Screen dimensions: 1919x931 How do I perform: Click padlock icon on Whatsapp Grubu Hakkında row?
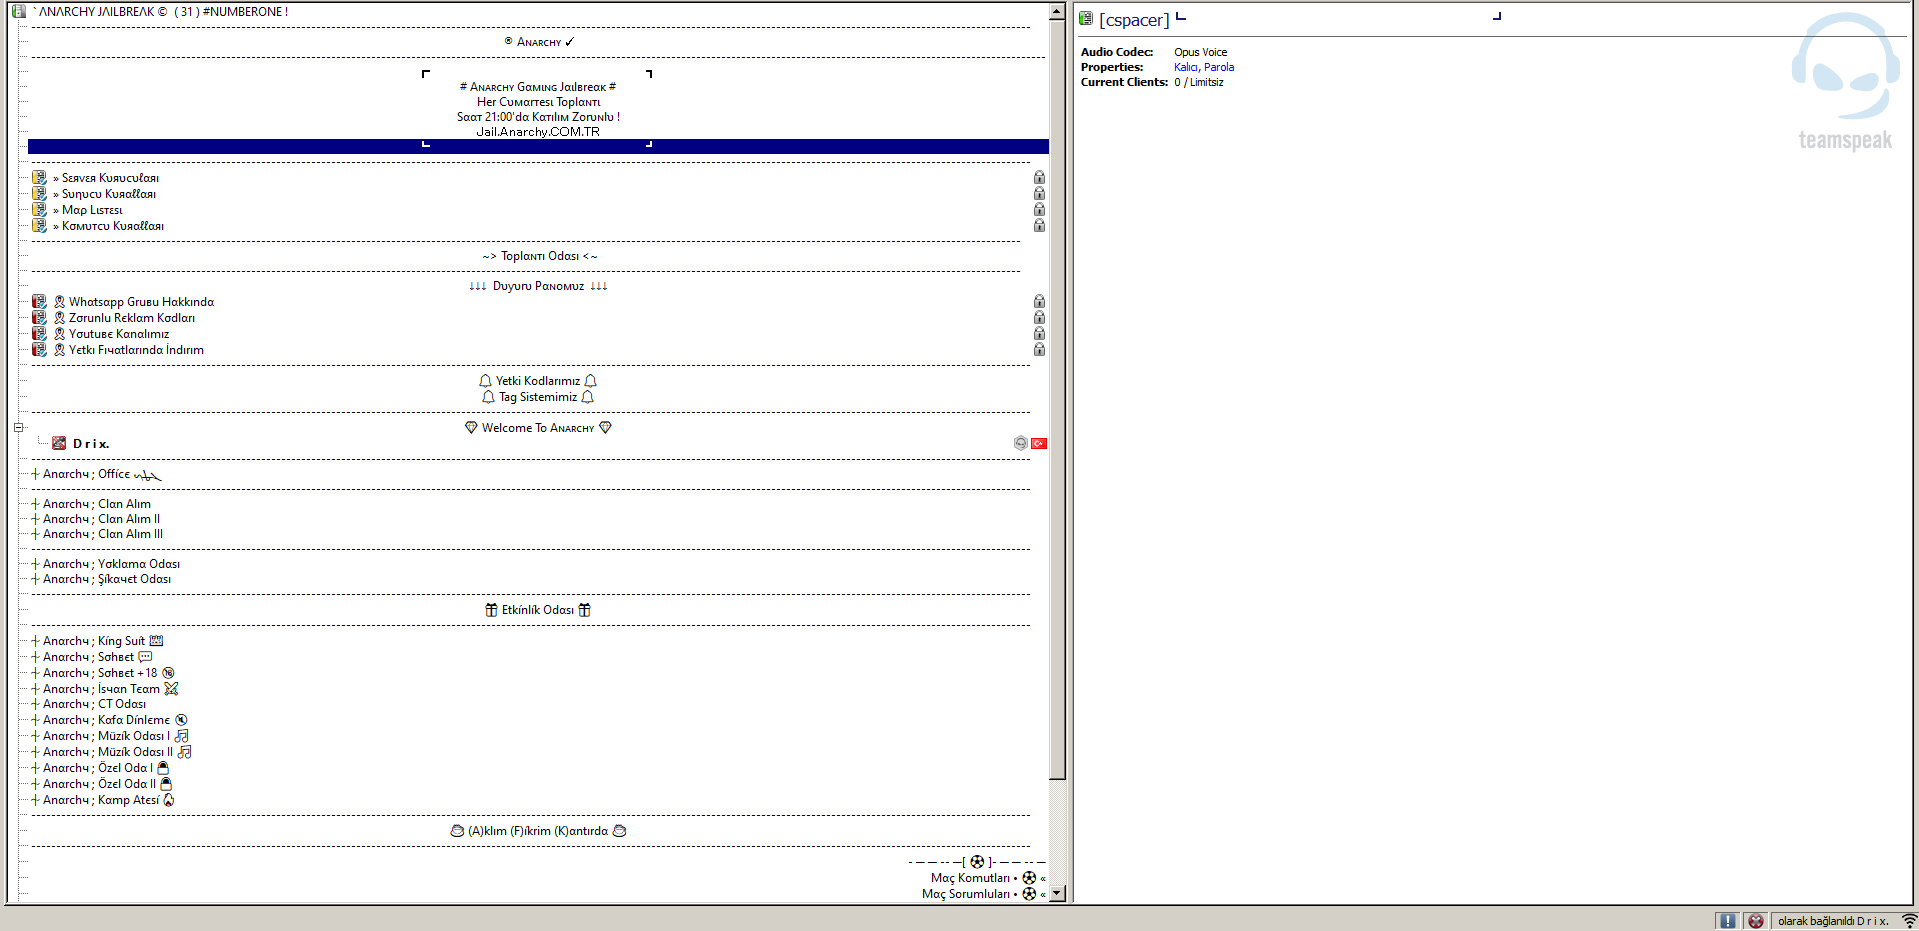(x=1039, y=302)
